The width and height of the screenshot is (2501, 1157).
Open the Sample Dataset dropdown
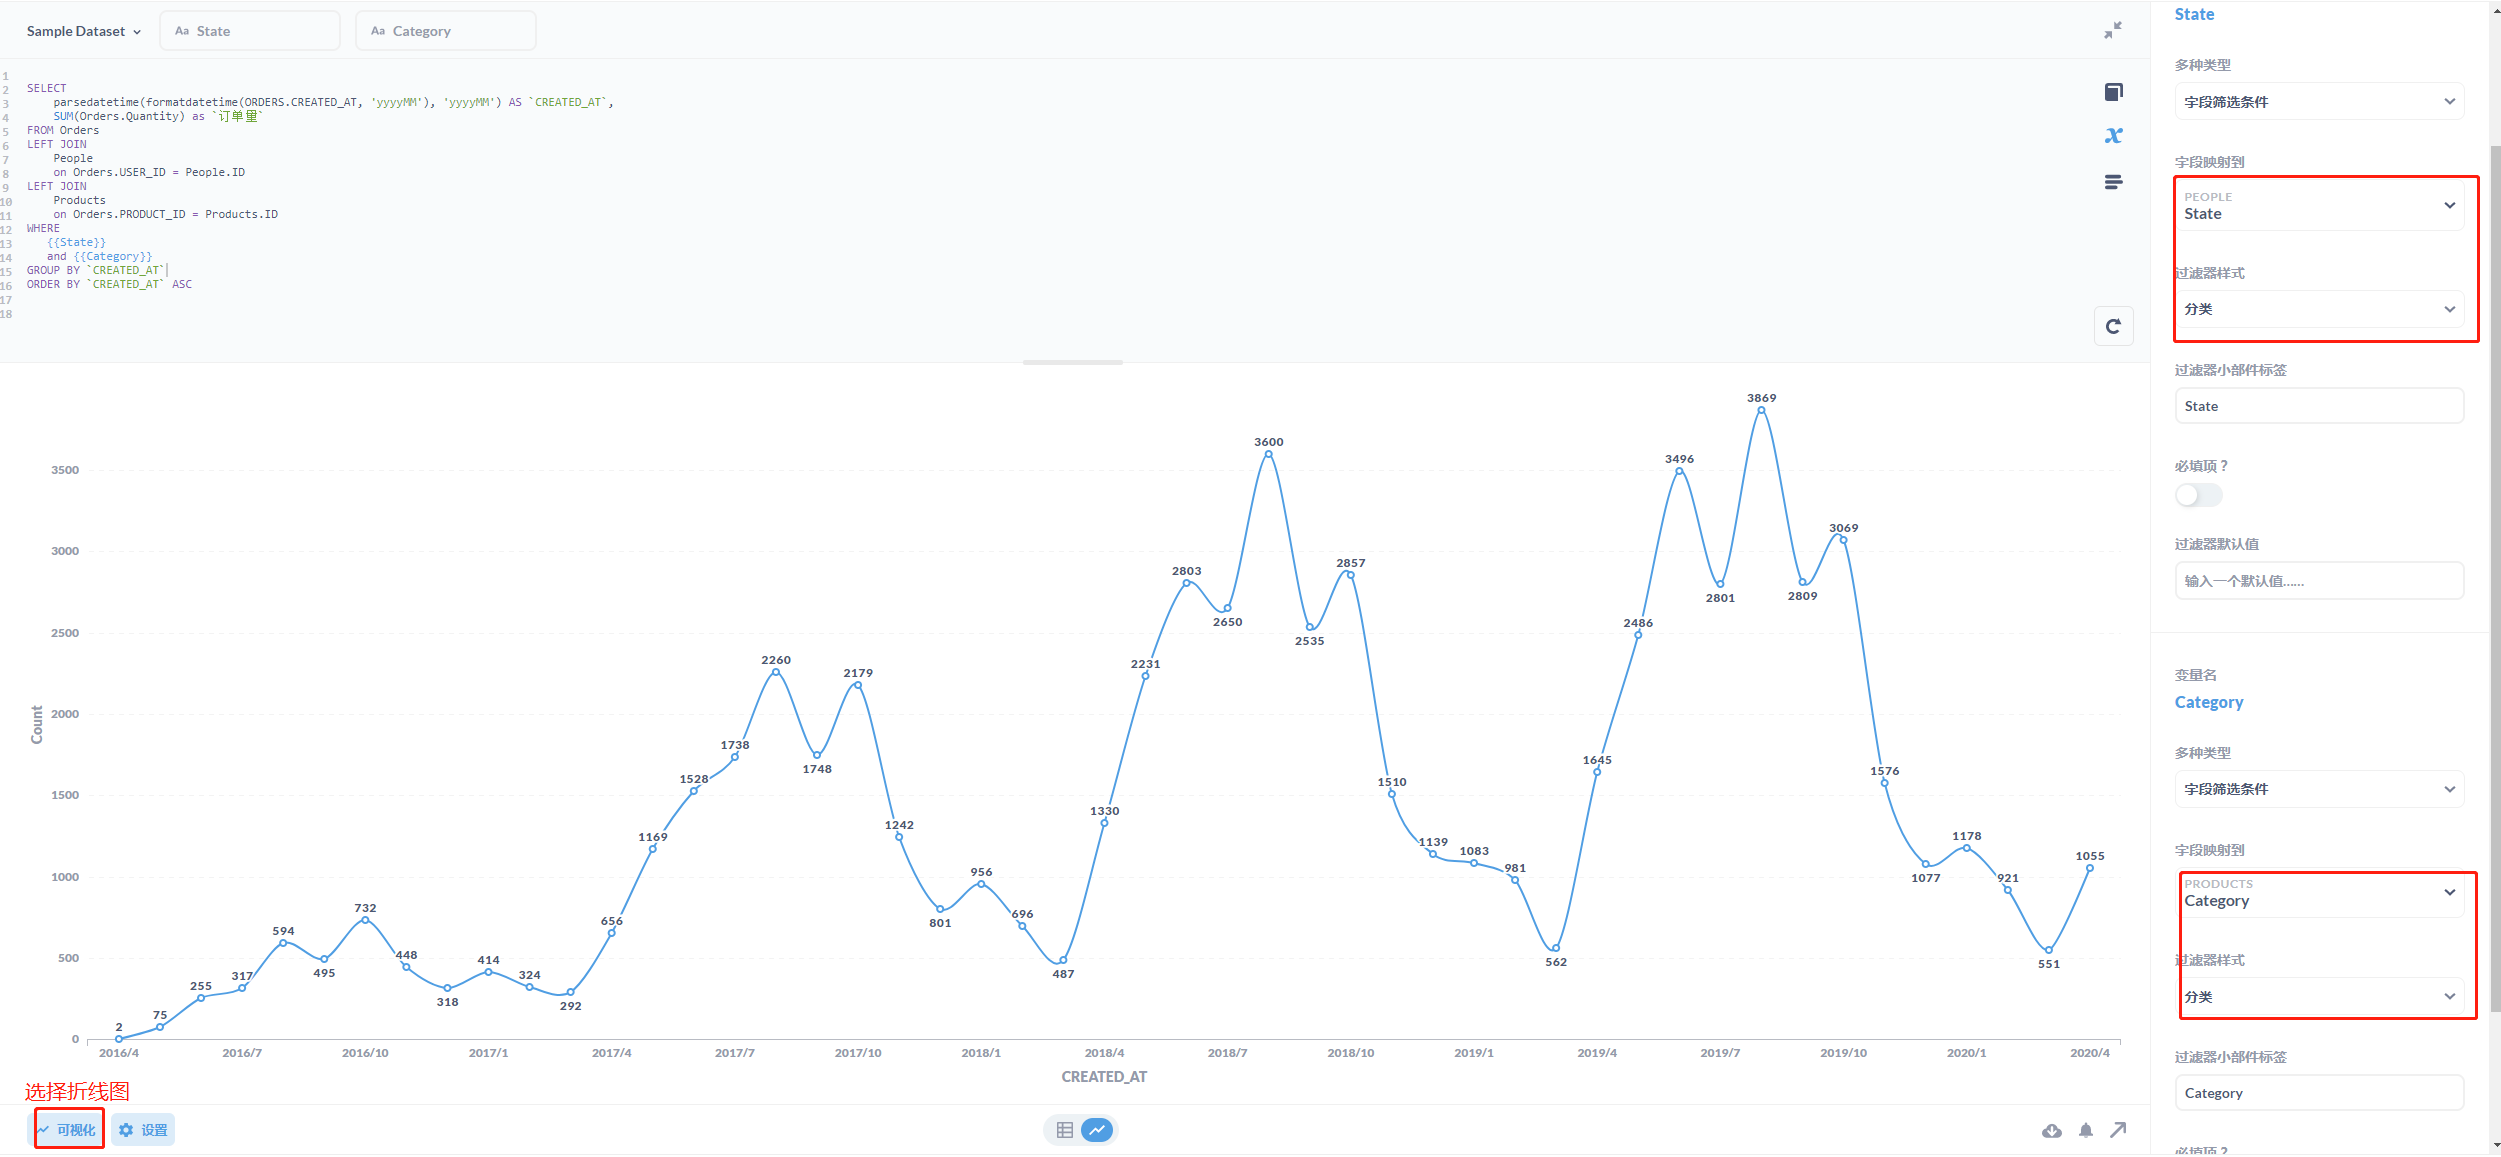(83, 31)
